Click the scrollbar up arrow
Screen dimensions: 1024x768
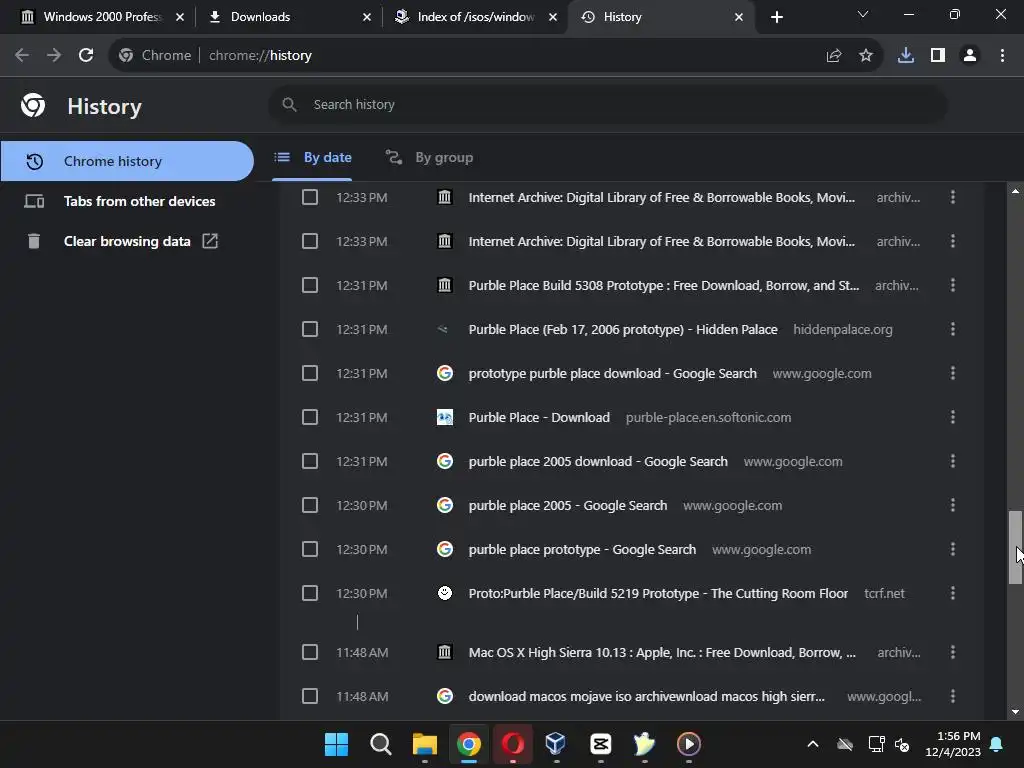(x=1015, y=191)
